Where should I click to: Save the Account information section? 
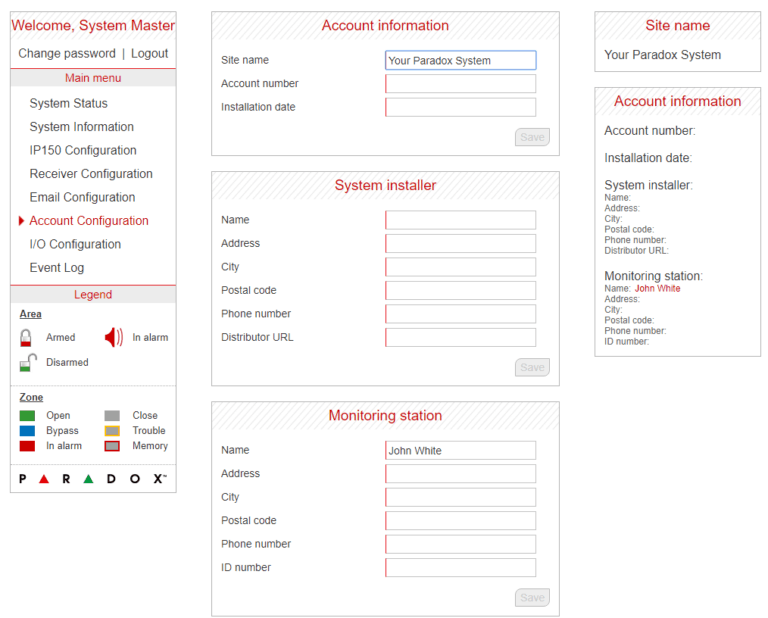click(x=532, y=137)
